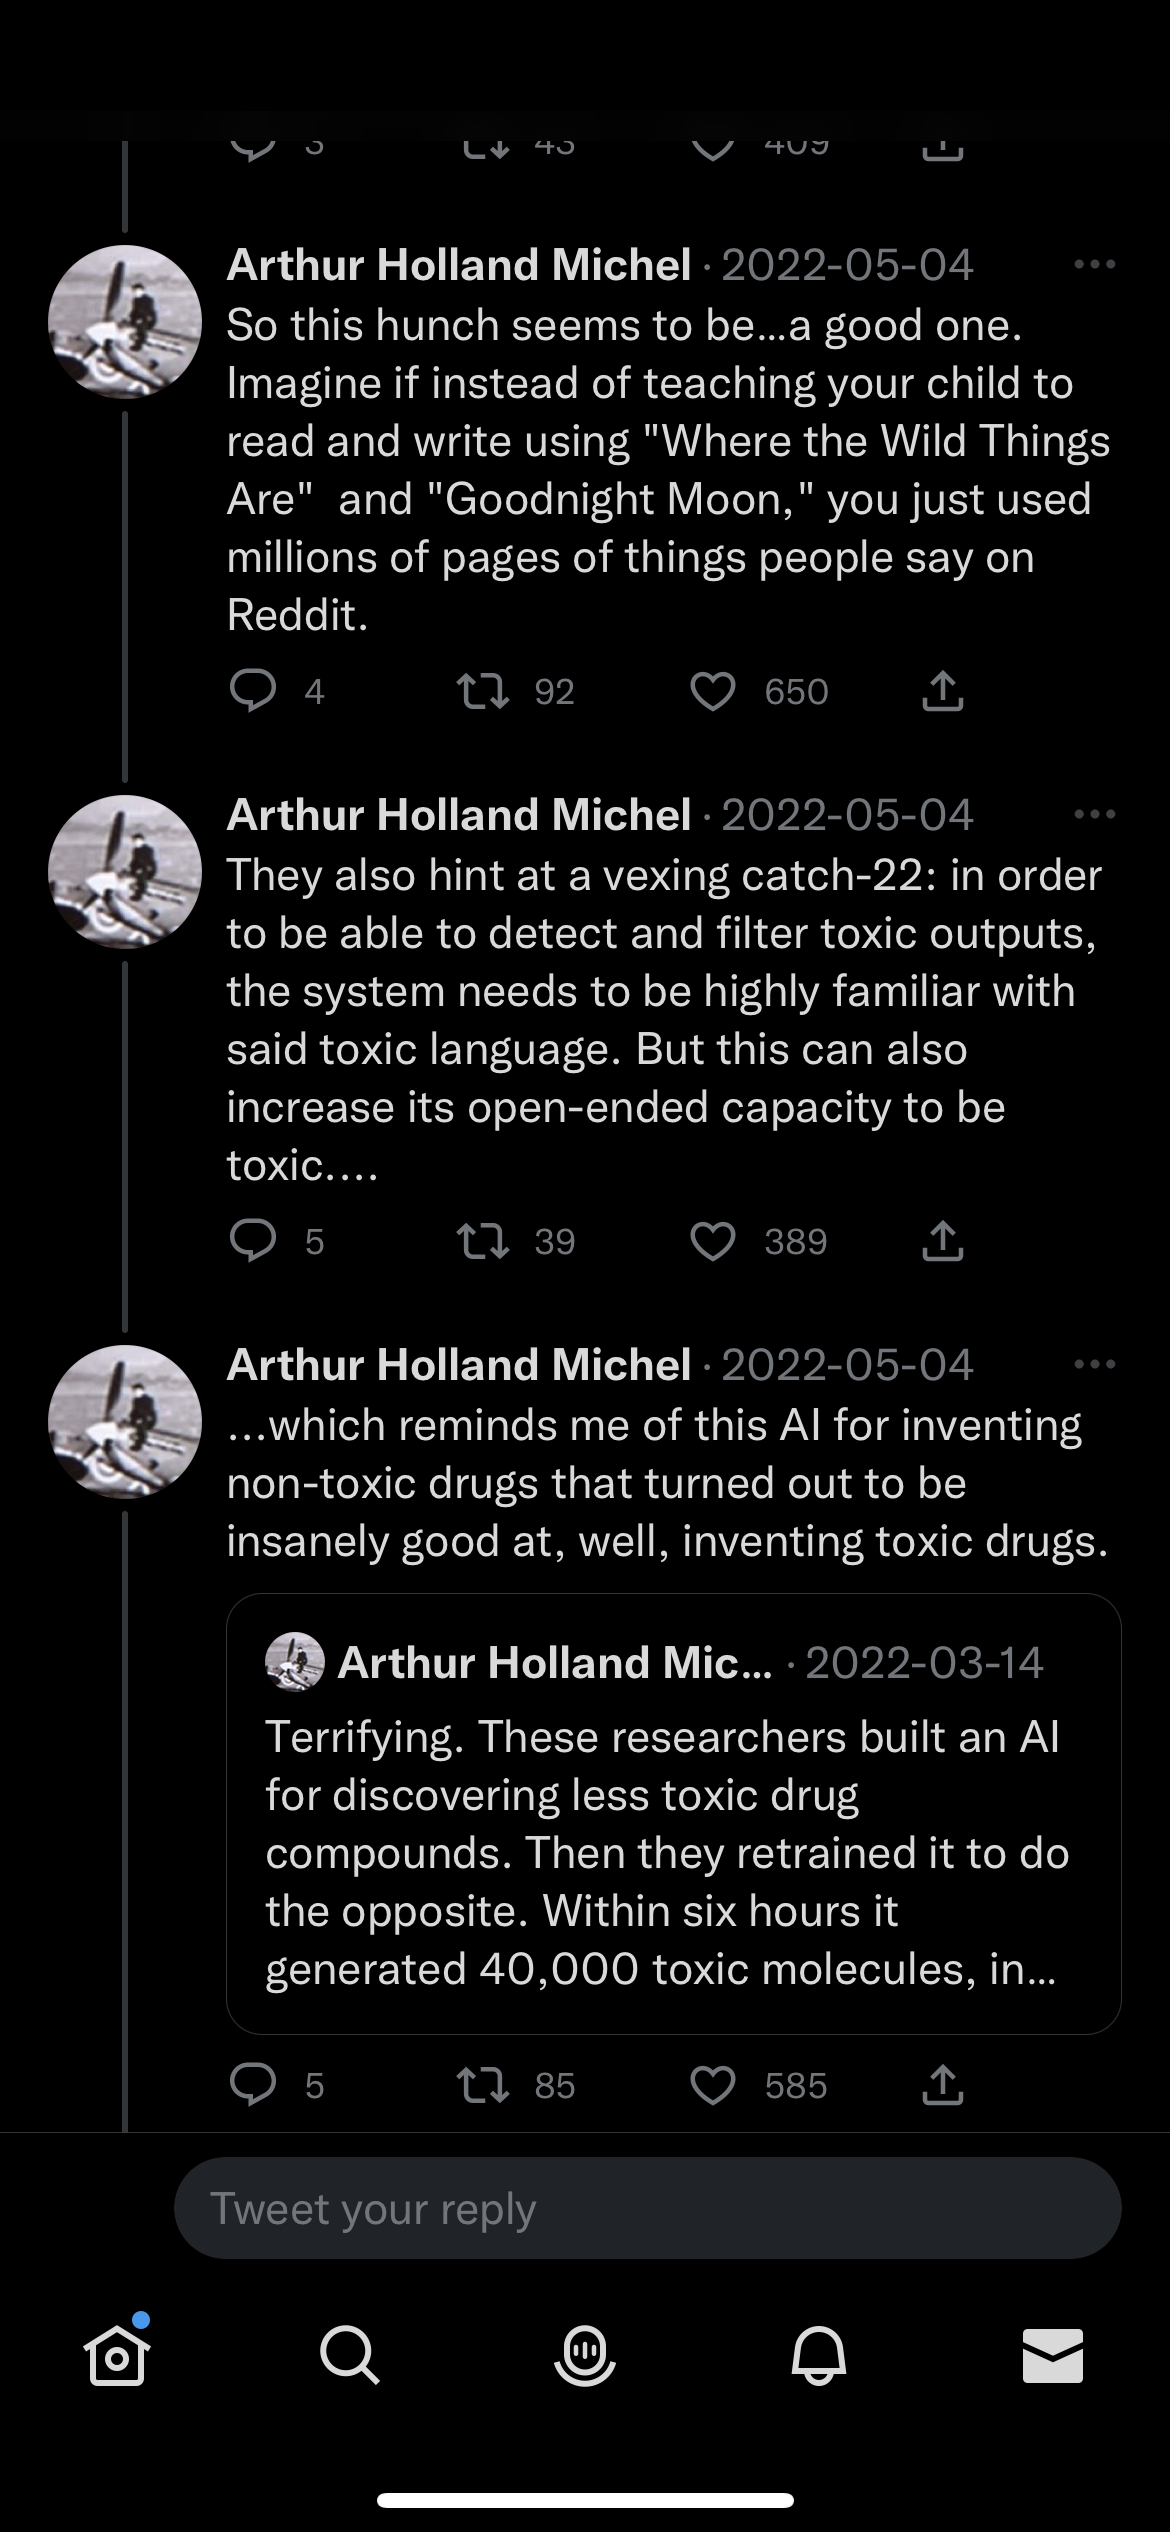Open more options for the "Goodnight Moon" tweet
The width and height of the screenshot is (1170, 2532).
(x=1094, y=265)
